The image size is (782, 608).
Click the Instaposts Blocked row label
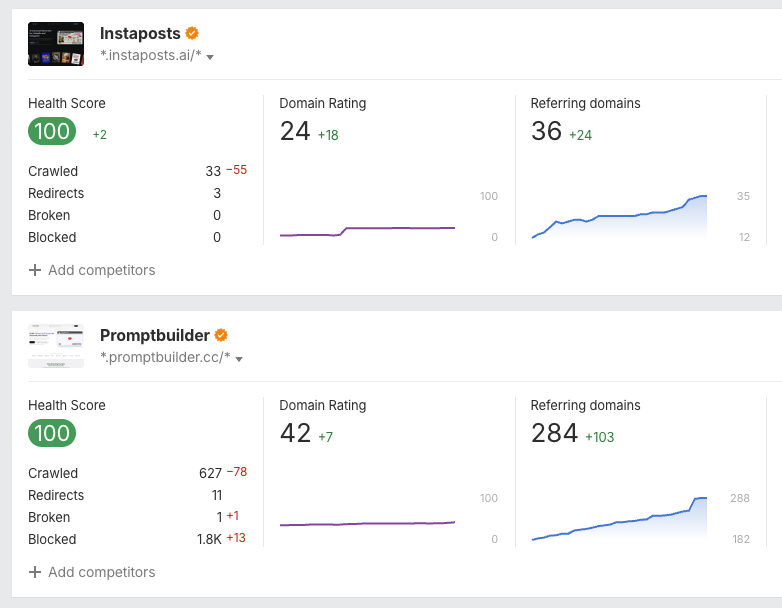click(52, 237)
